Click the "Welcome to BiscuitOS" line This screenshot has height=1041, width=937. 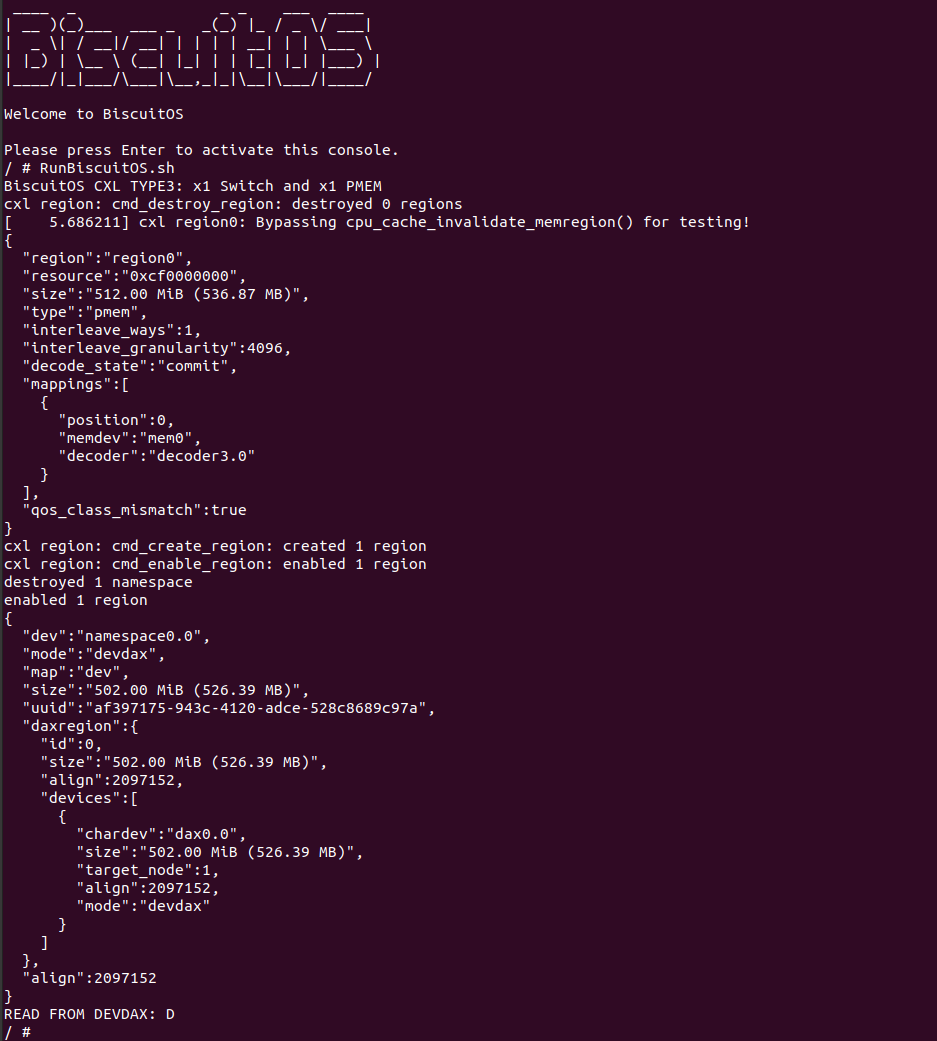coord(93,114)
